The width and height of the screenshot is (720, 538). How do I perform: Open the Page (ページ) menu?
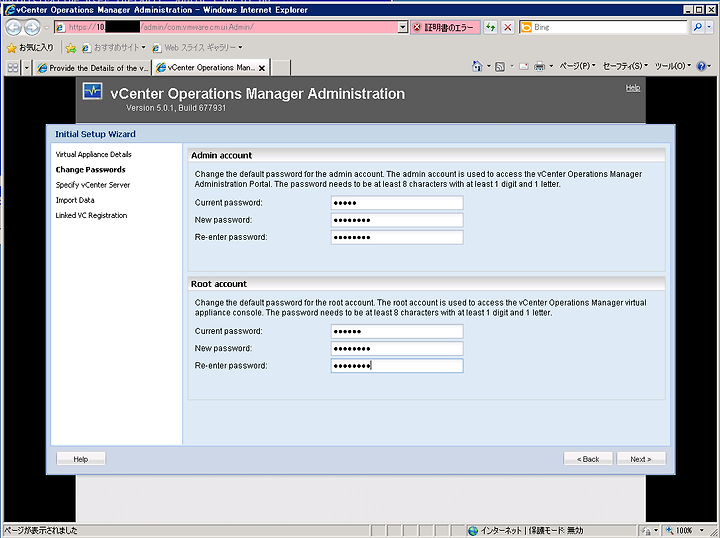coord(577,66)
